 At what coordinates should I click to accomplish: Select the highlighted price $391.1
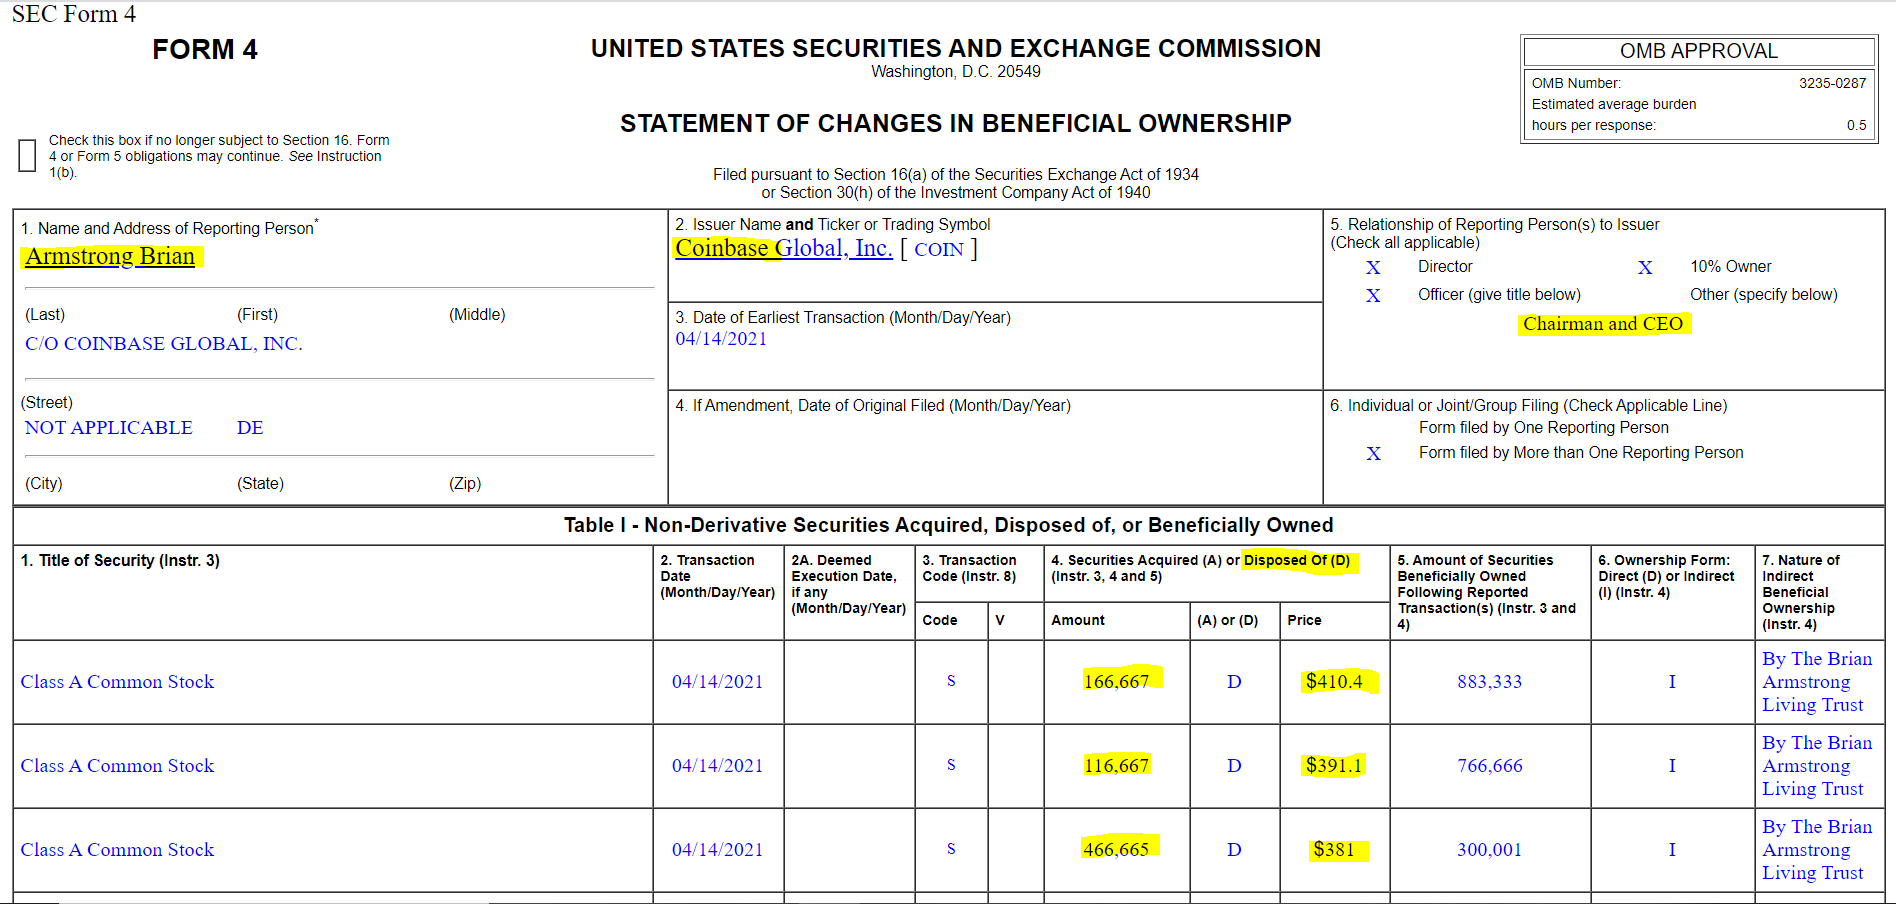[x=1334, y=765]
